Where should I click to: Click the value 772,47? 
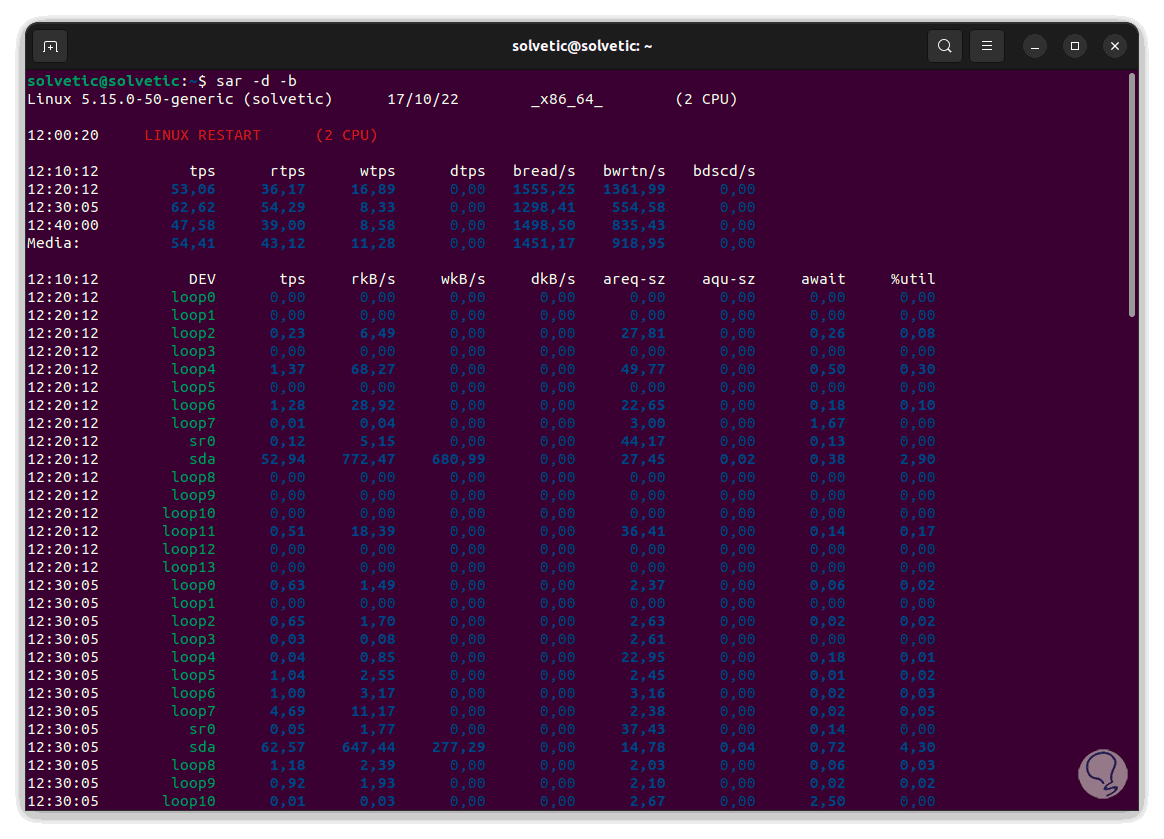[368, 460]
